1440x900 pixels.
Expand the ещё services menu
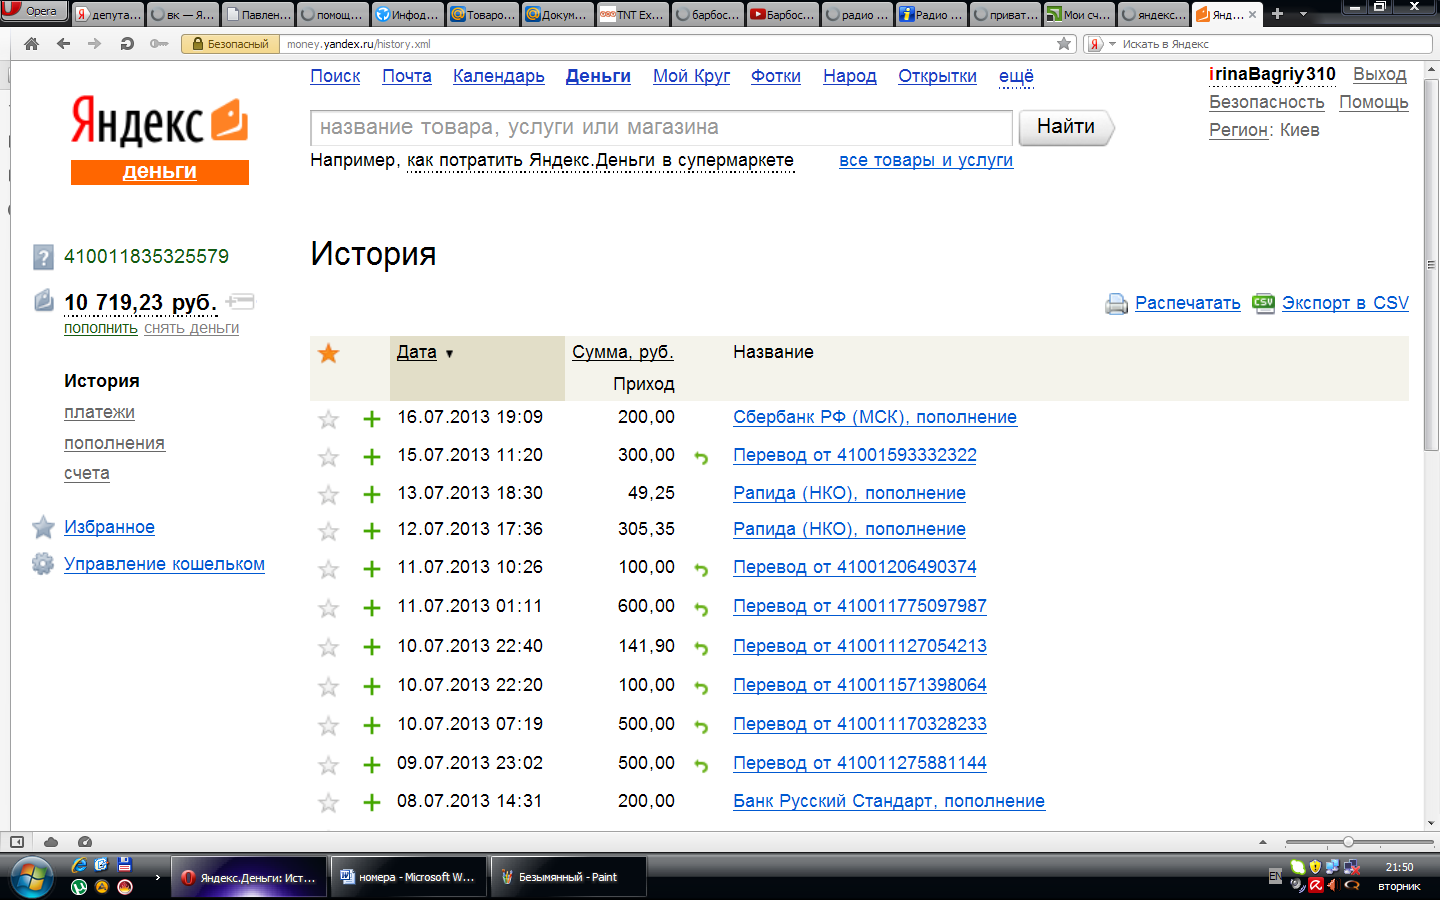(x=1016, y=76)
